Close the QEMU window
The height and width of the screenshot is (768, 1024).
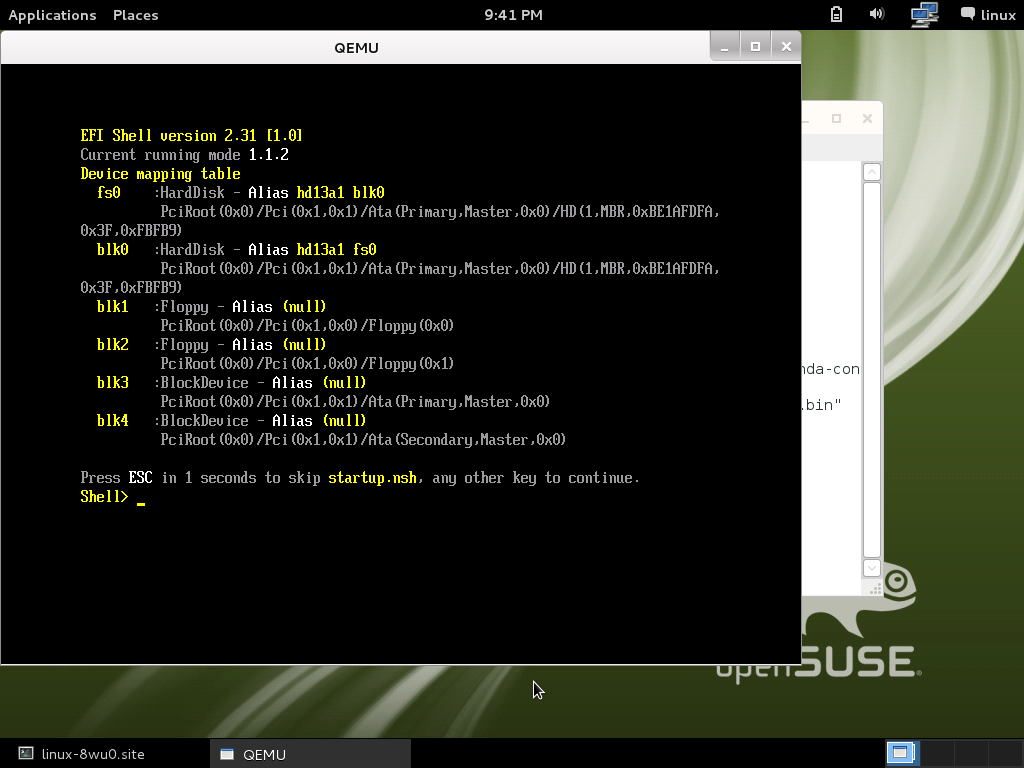click(786, 46)
